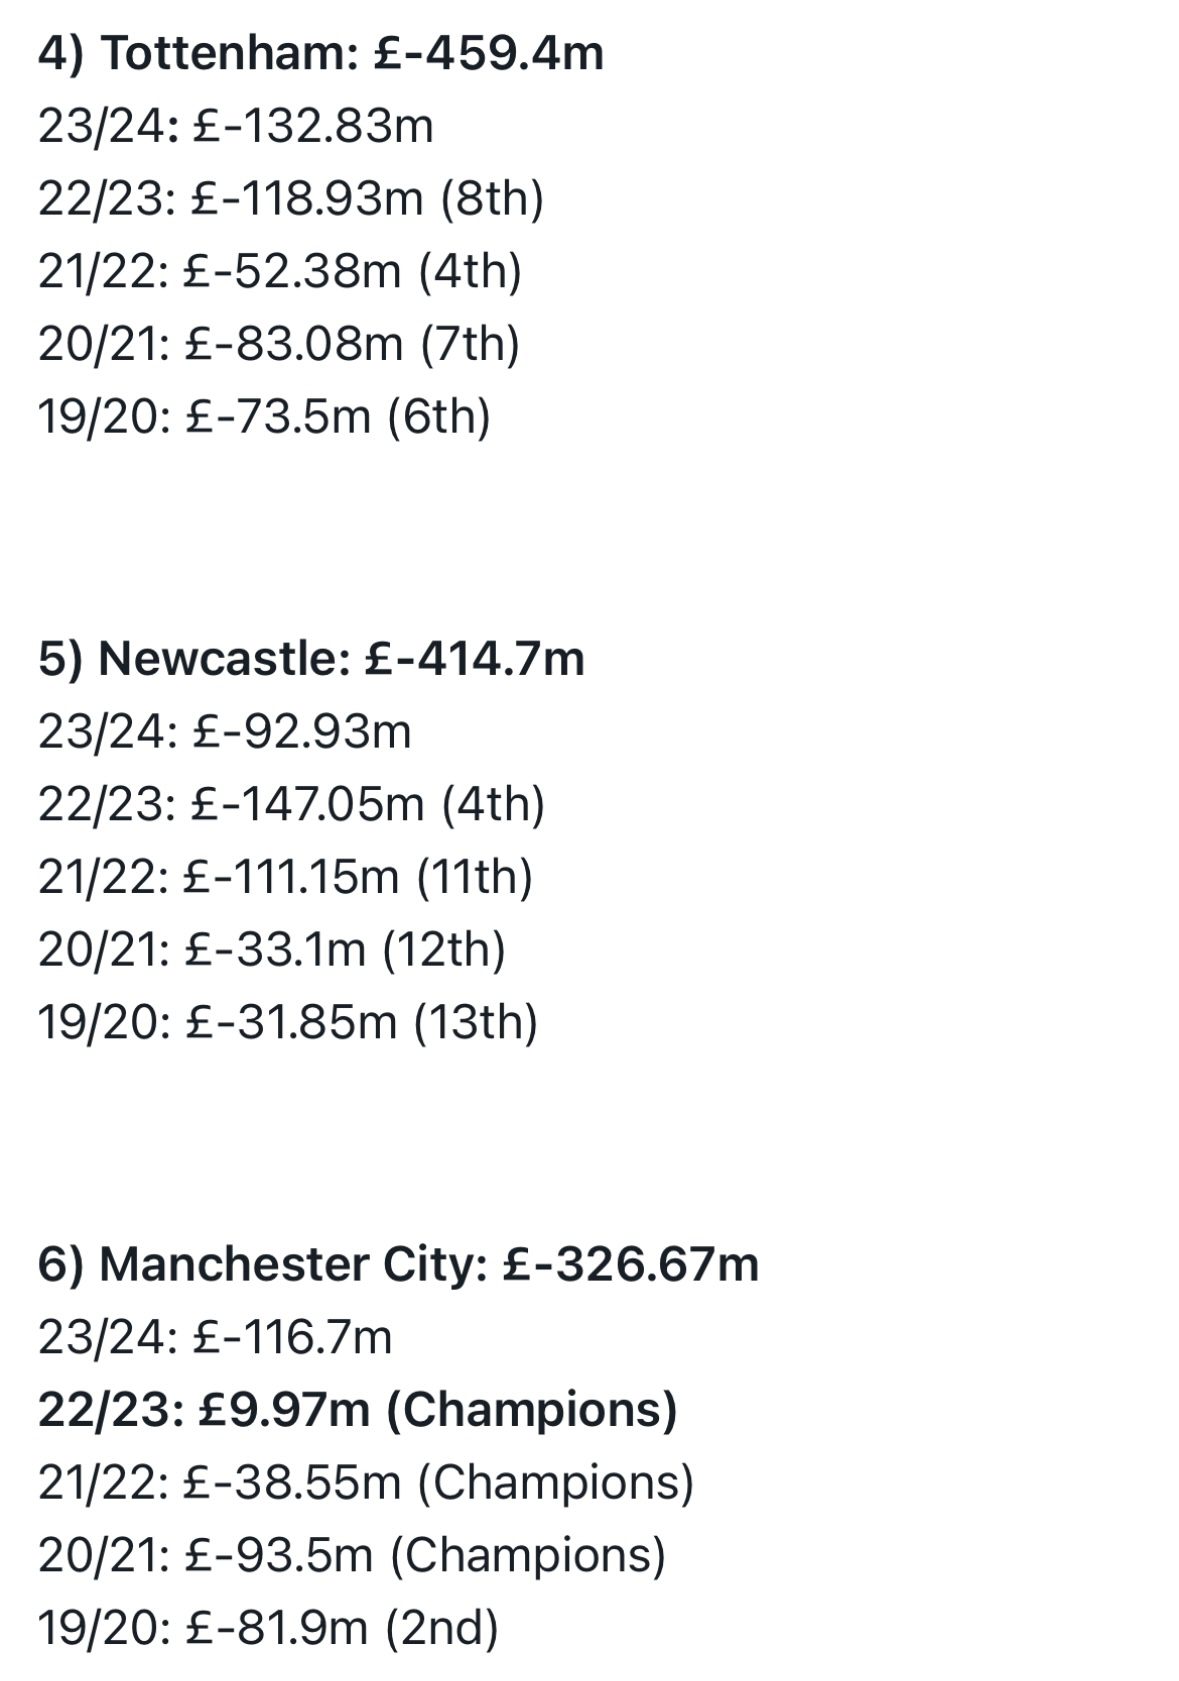This screenshot has width=1179, height=1681.
Task: Click Tottenham 23/24 £-132.83m line
Action: tap(236, 126)
